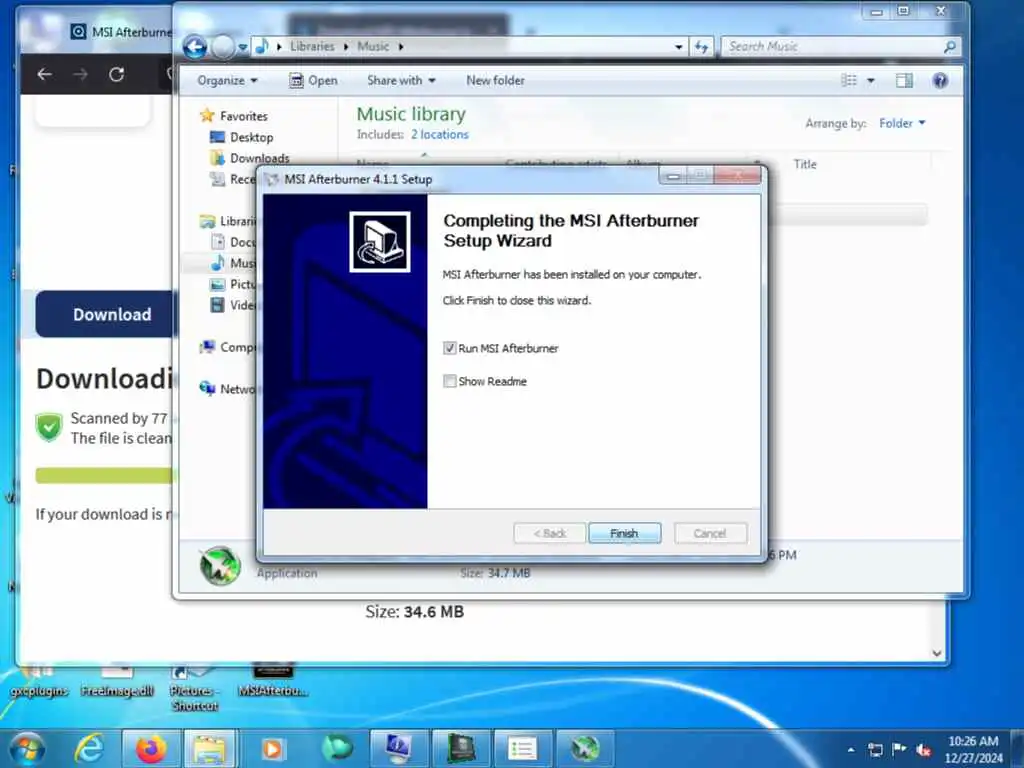Click the green shield scan icon

pyautogui.click(x=49, y=427)
